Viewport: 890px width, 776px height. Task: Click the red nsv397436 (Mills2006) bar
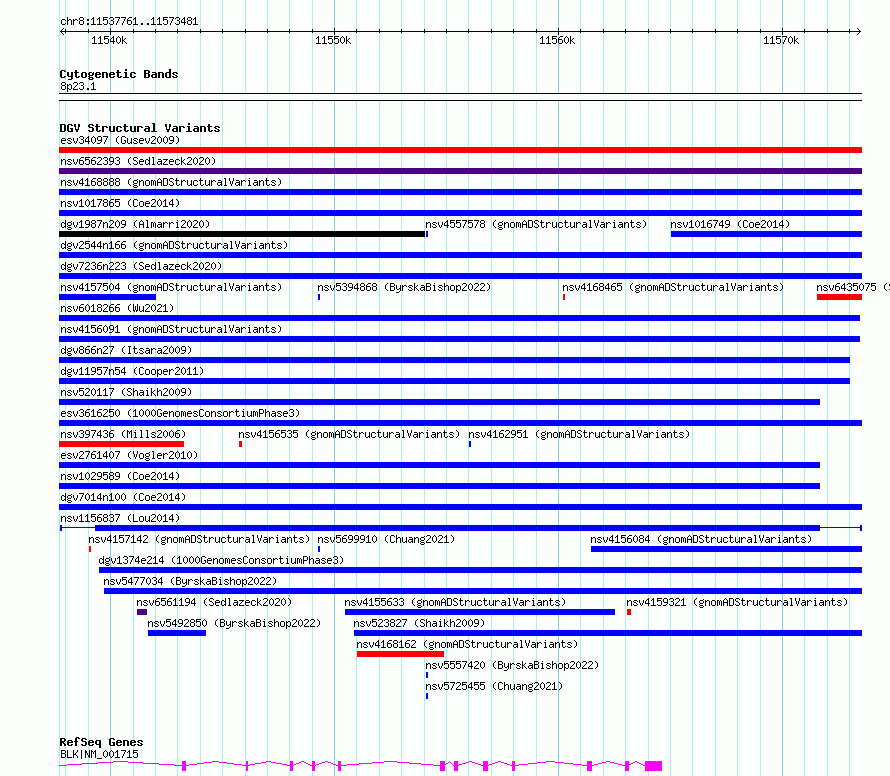point(121,444)
